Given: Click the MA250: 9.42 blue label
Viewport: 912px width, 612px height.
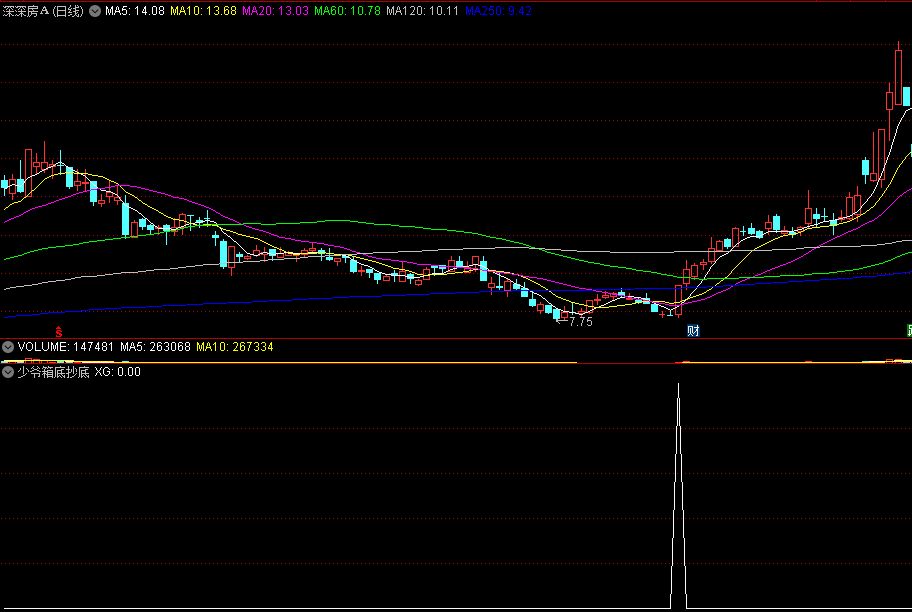Looking at the screenshot, I should 498,11.
